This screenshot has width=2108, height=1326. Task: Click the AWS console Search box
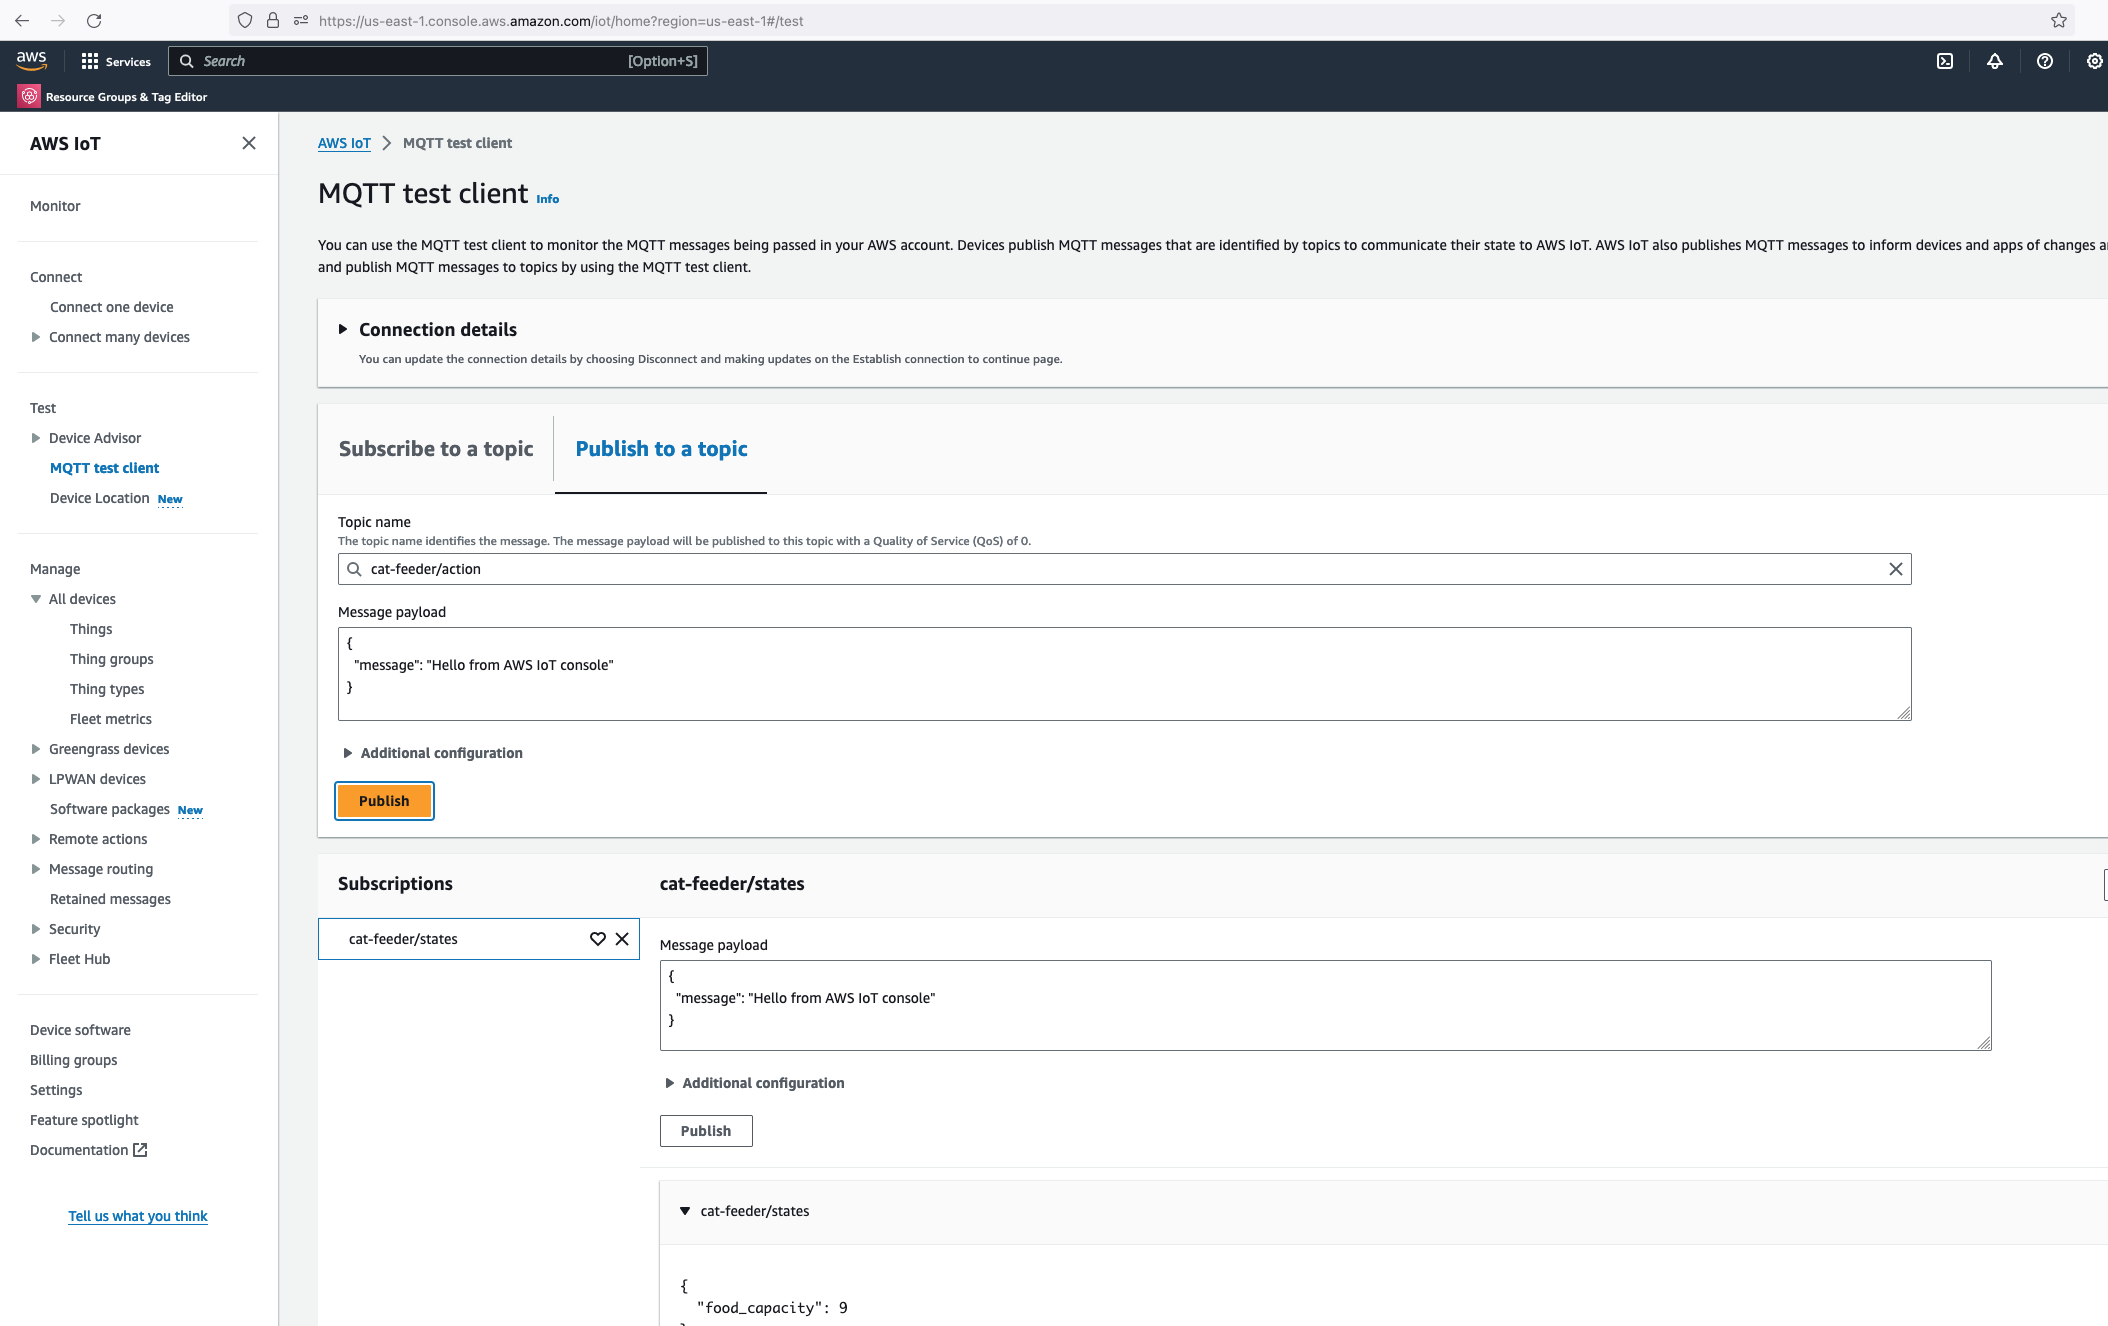tap(438, 61)
